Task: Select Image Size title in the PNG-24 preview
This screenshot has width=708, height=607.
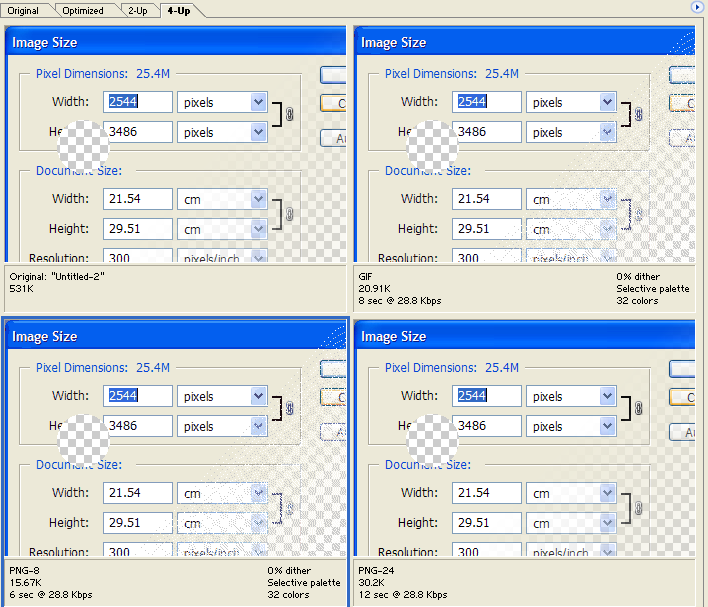Action: [x=393, y=336]
